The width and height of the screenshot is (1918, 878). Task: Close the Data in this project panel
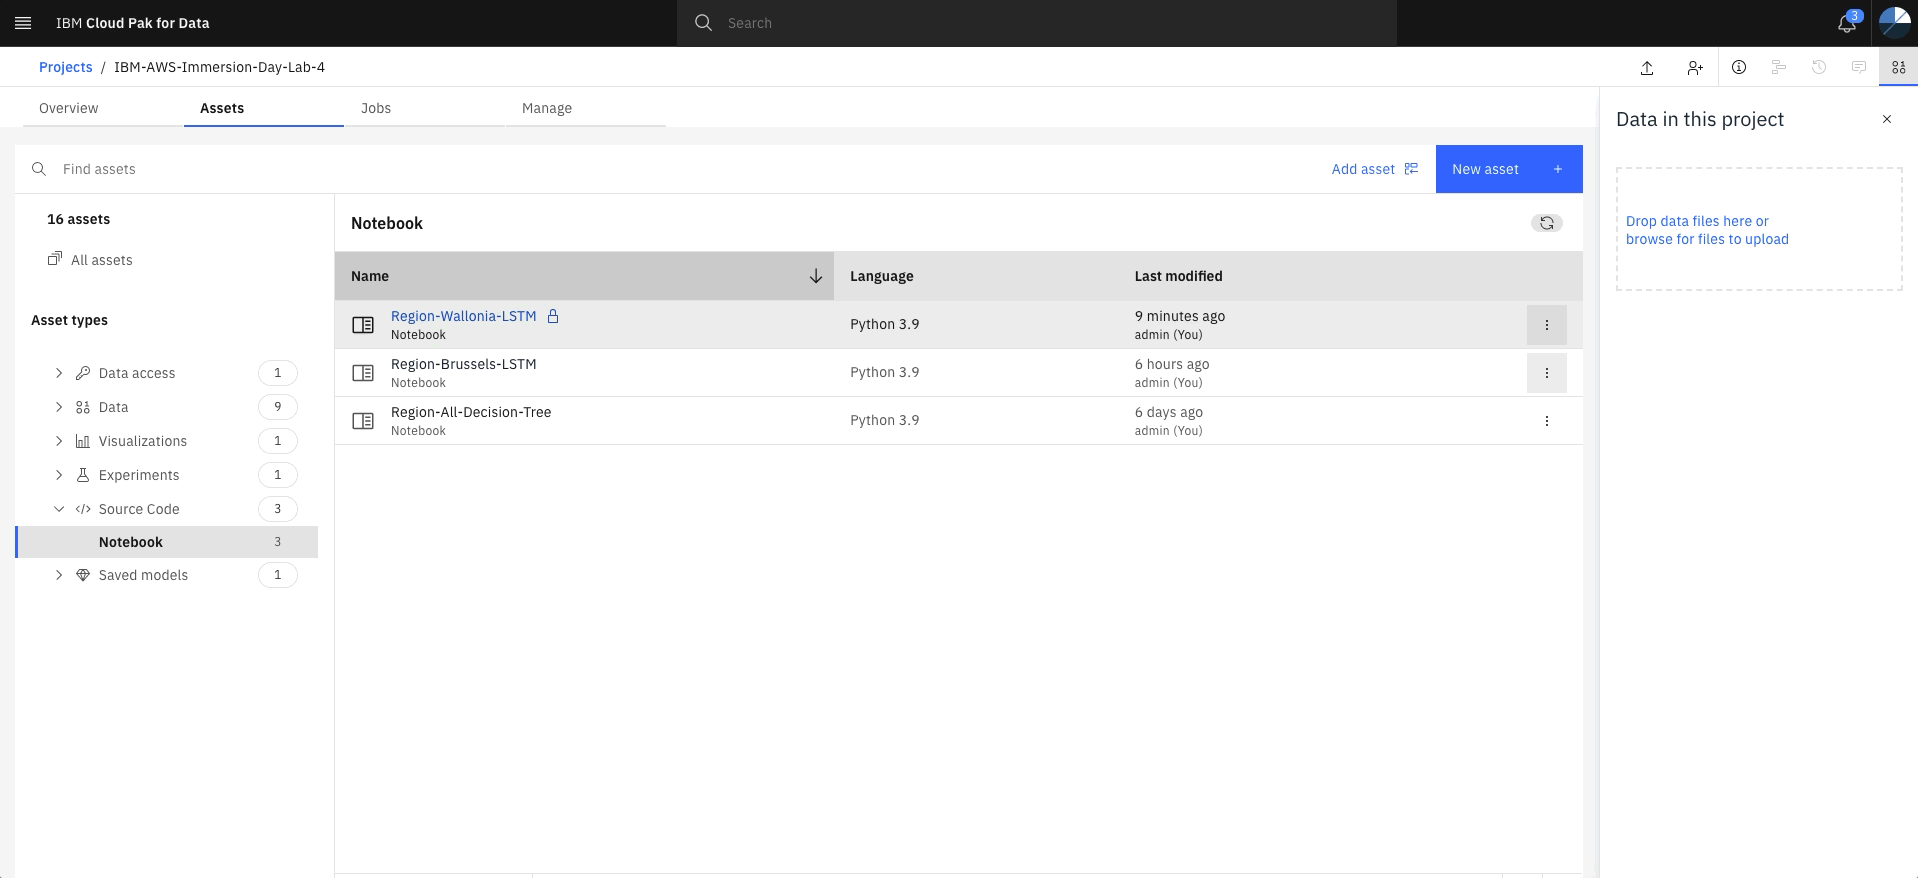[x=1887, y=119]
